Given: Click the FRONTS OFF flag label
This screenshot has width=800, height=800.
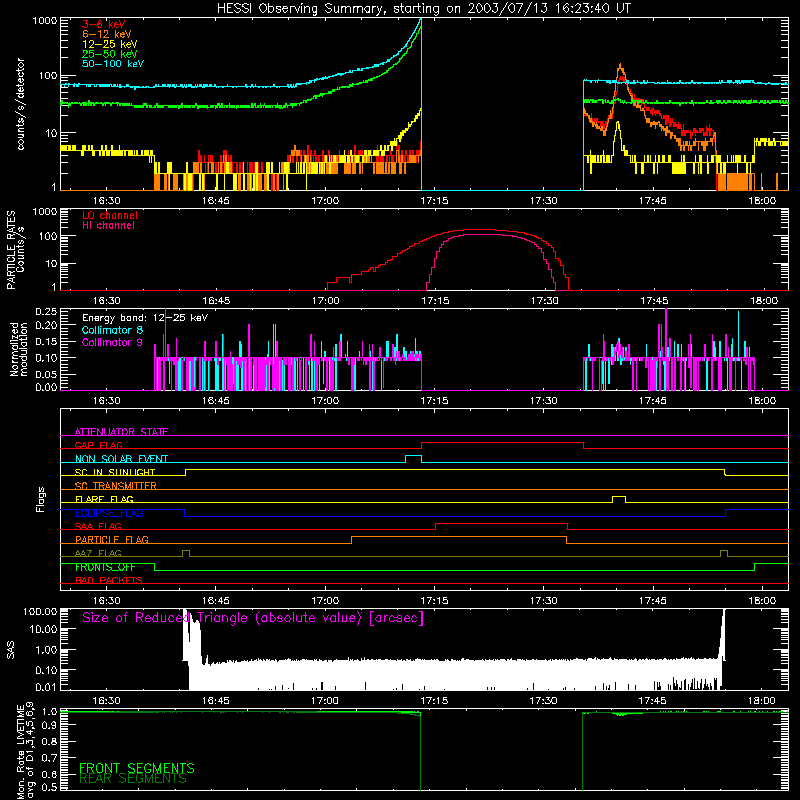Looking at the screenshot, I should (x=105, y=567).
